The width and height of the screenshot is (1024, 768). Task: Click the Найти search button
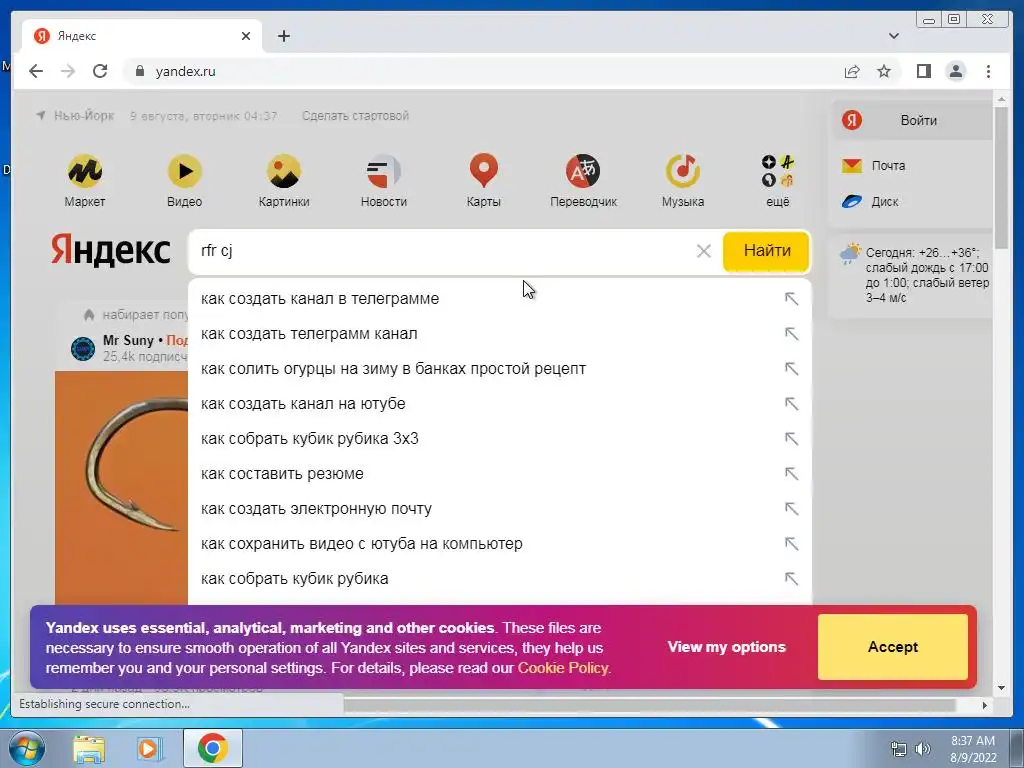[x=766, y=251]
